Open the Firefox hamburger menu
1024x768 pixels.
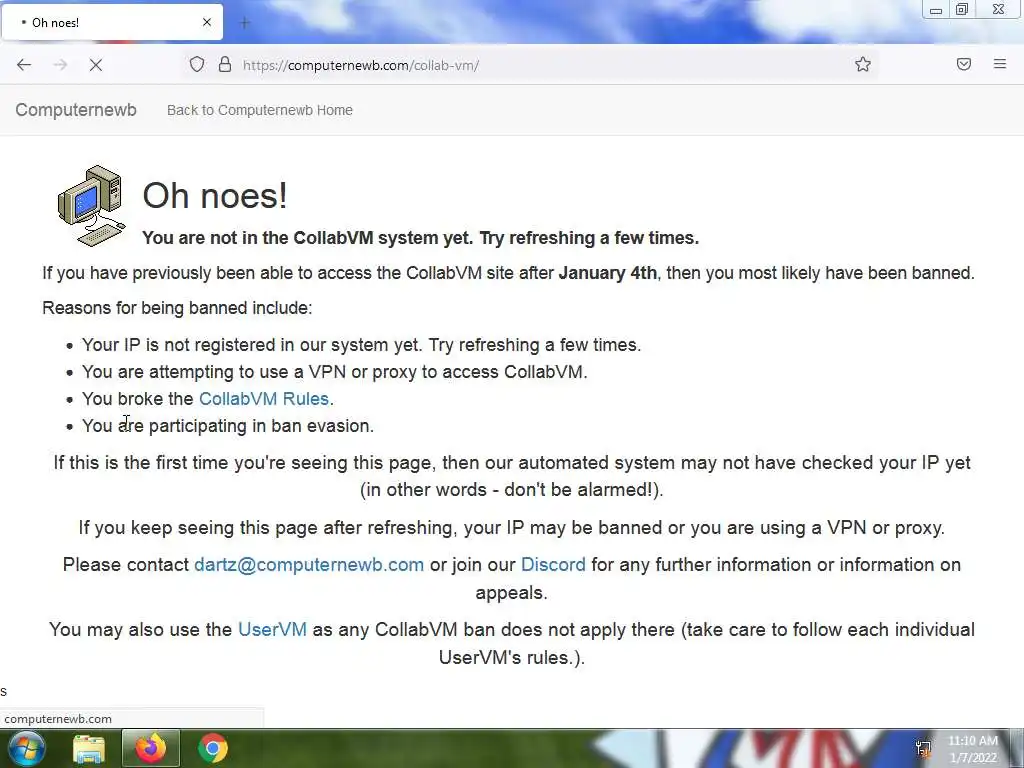(x=1000, y=64)
